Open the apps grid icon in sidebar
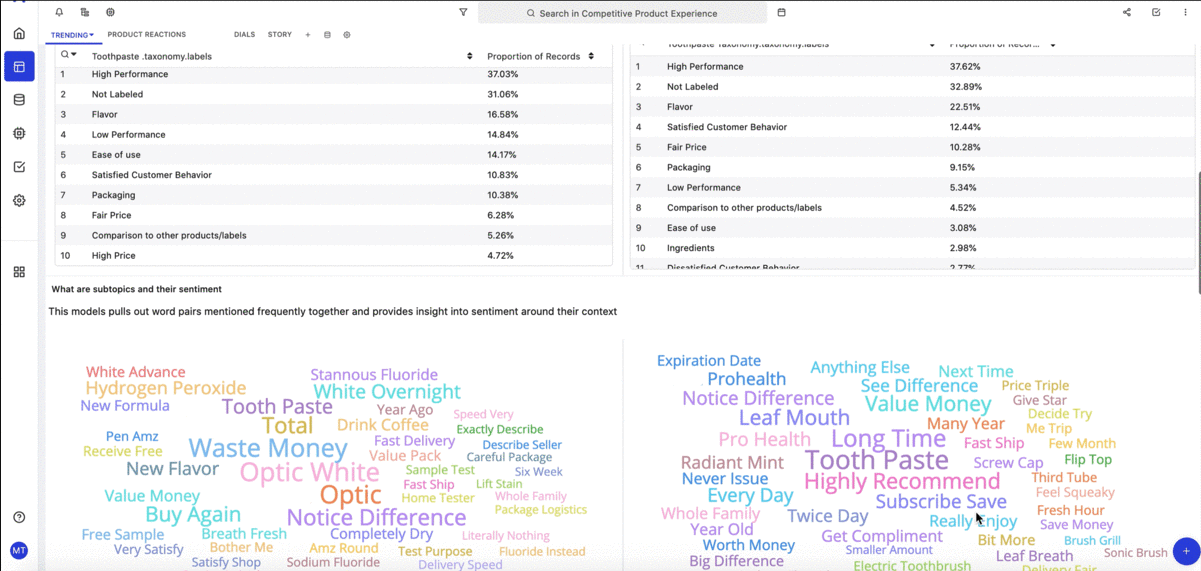The image size is (1201, 571). [x=19, y=272]
